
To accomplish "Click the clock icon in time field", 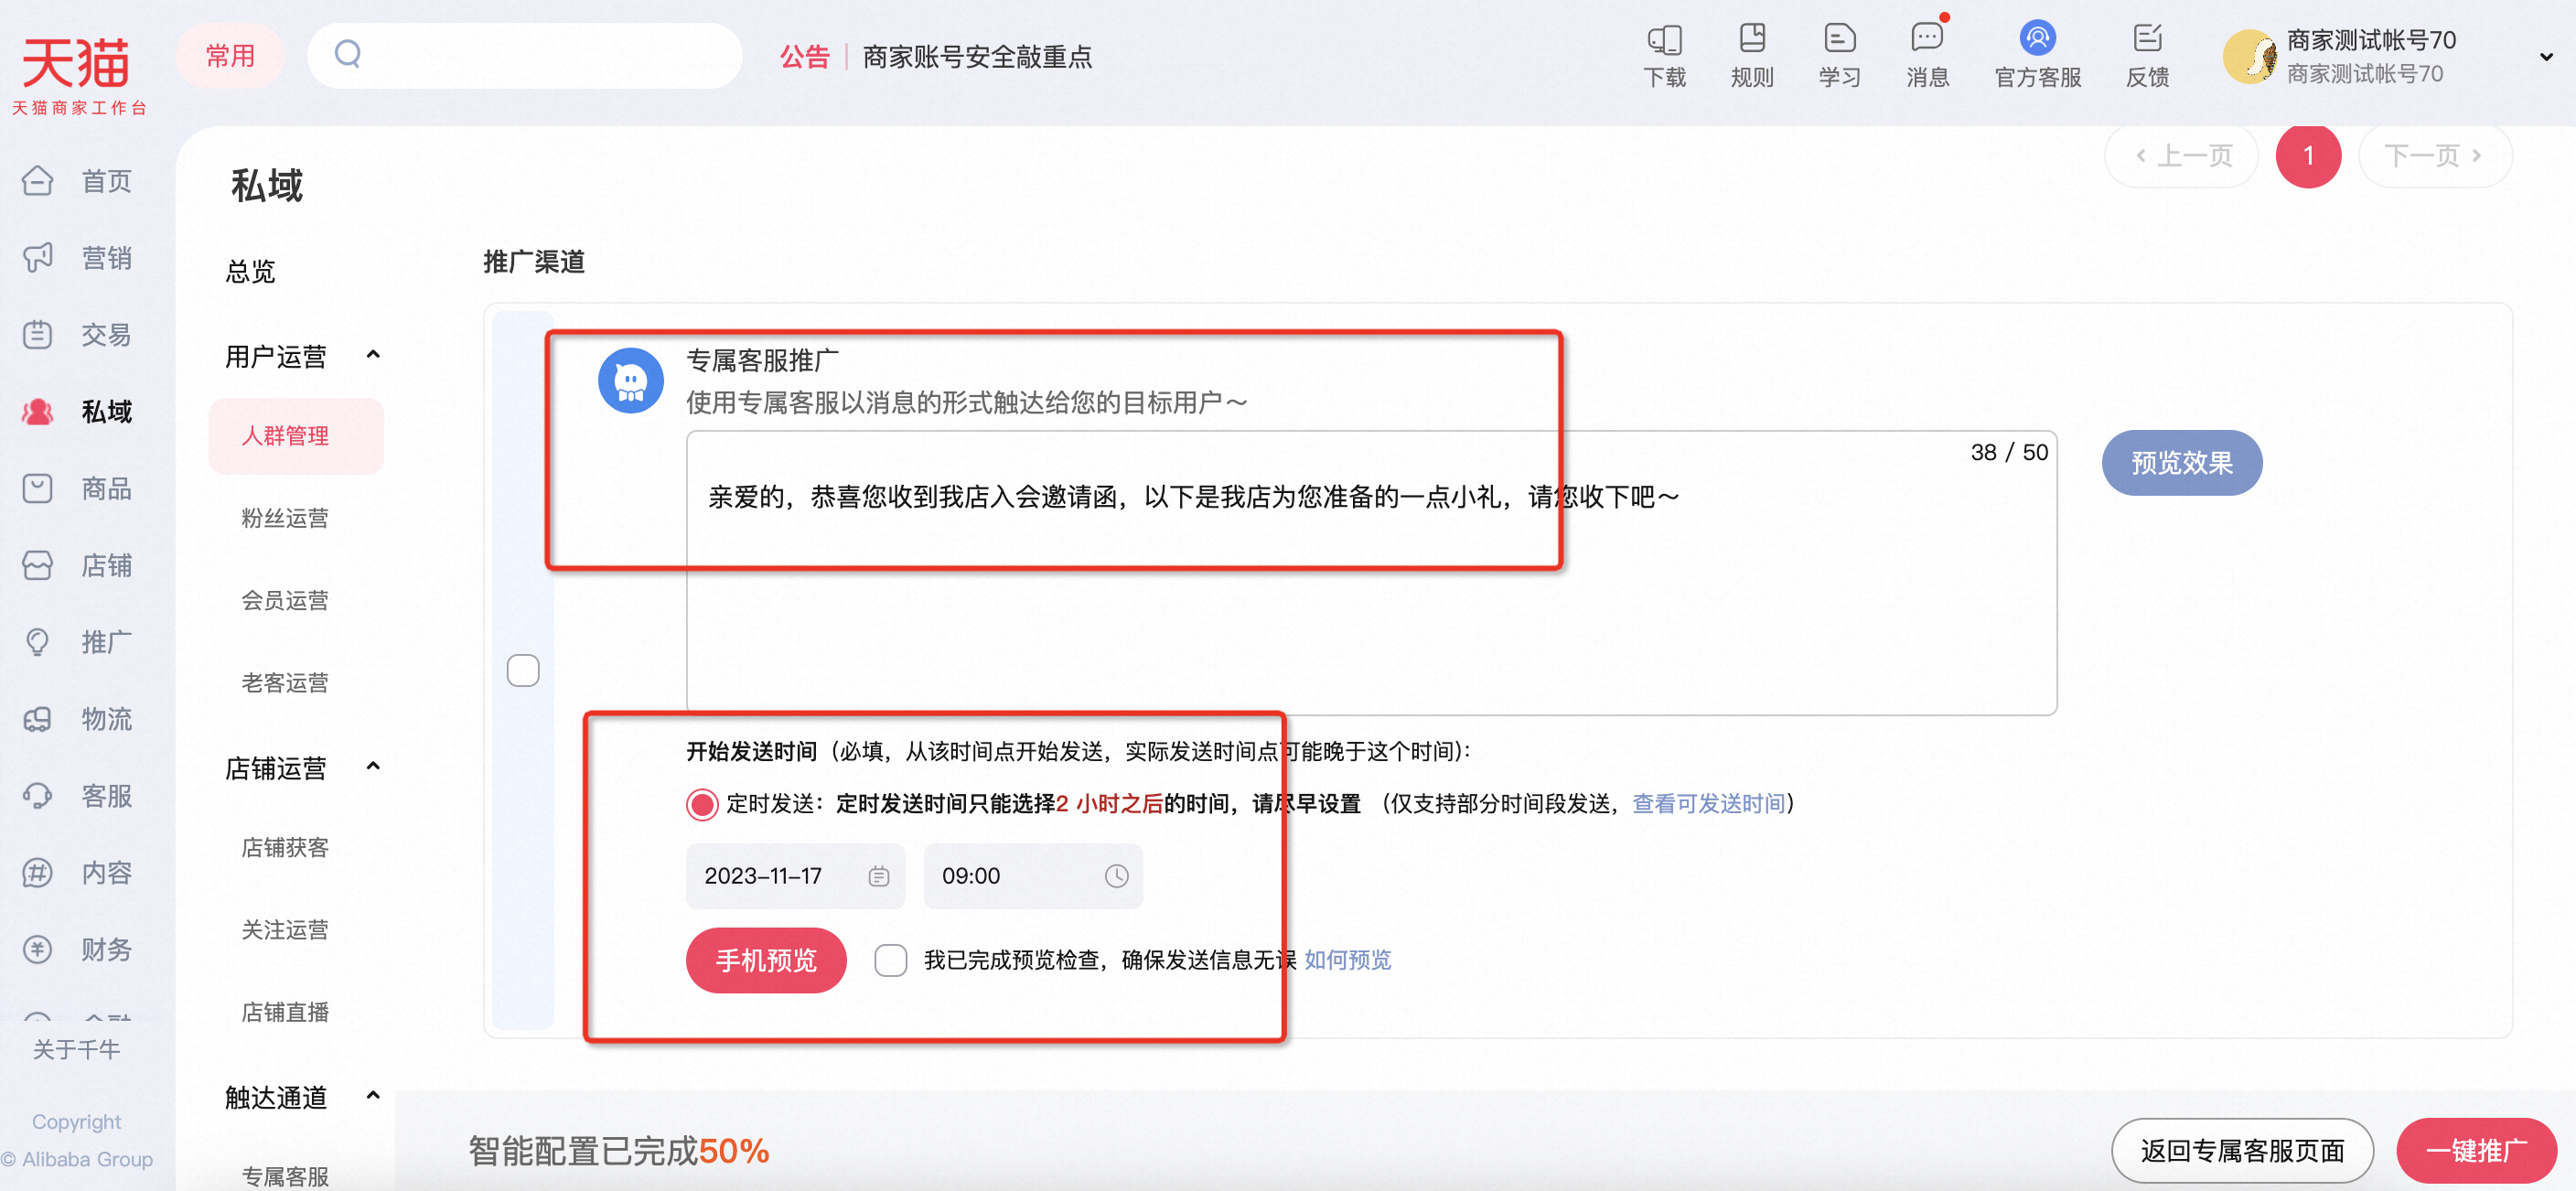I will pos(1116,876).
